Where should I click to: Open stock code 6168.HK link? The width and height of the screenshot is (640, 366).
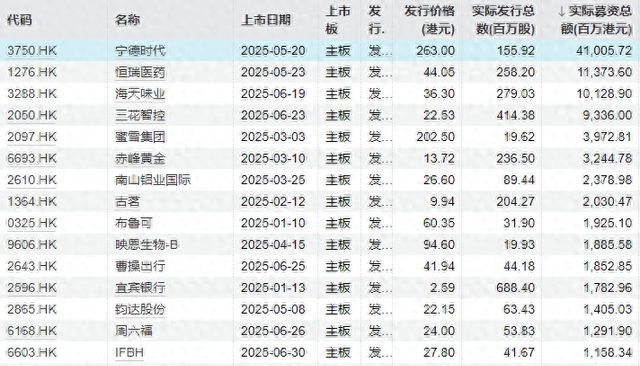click(x=32, y=331)
